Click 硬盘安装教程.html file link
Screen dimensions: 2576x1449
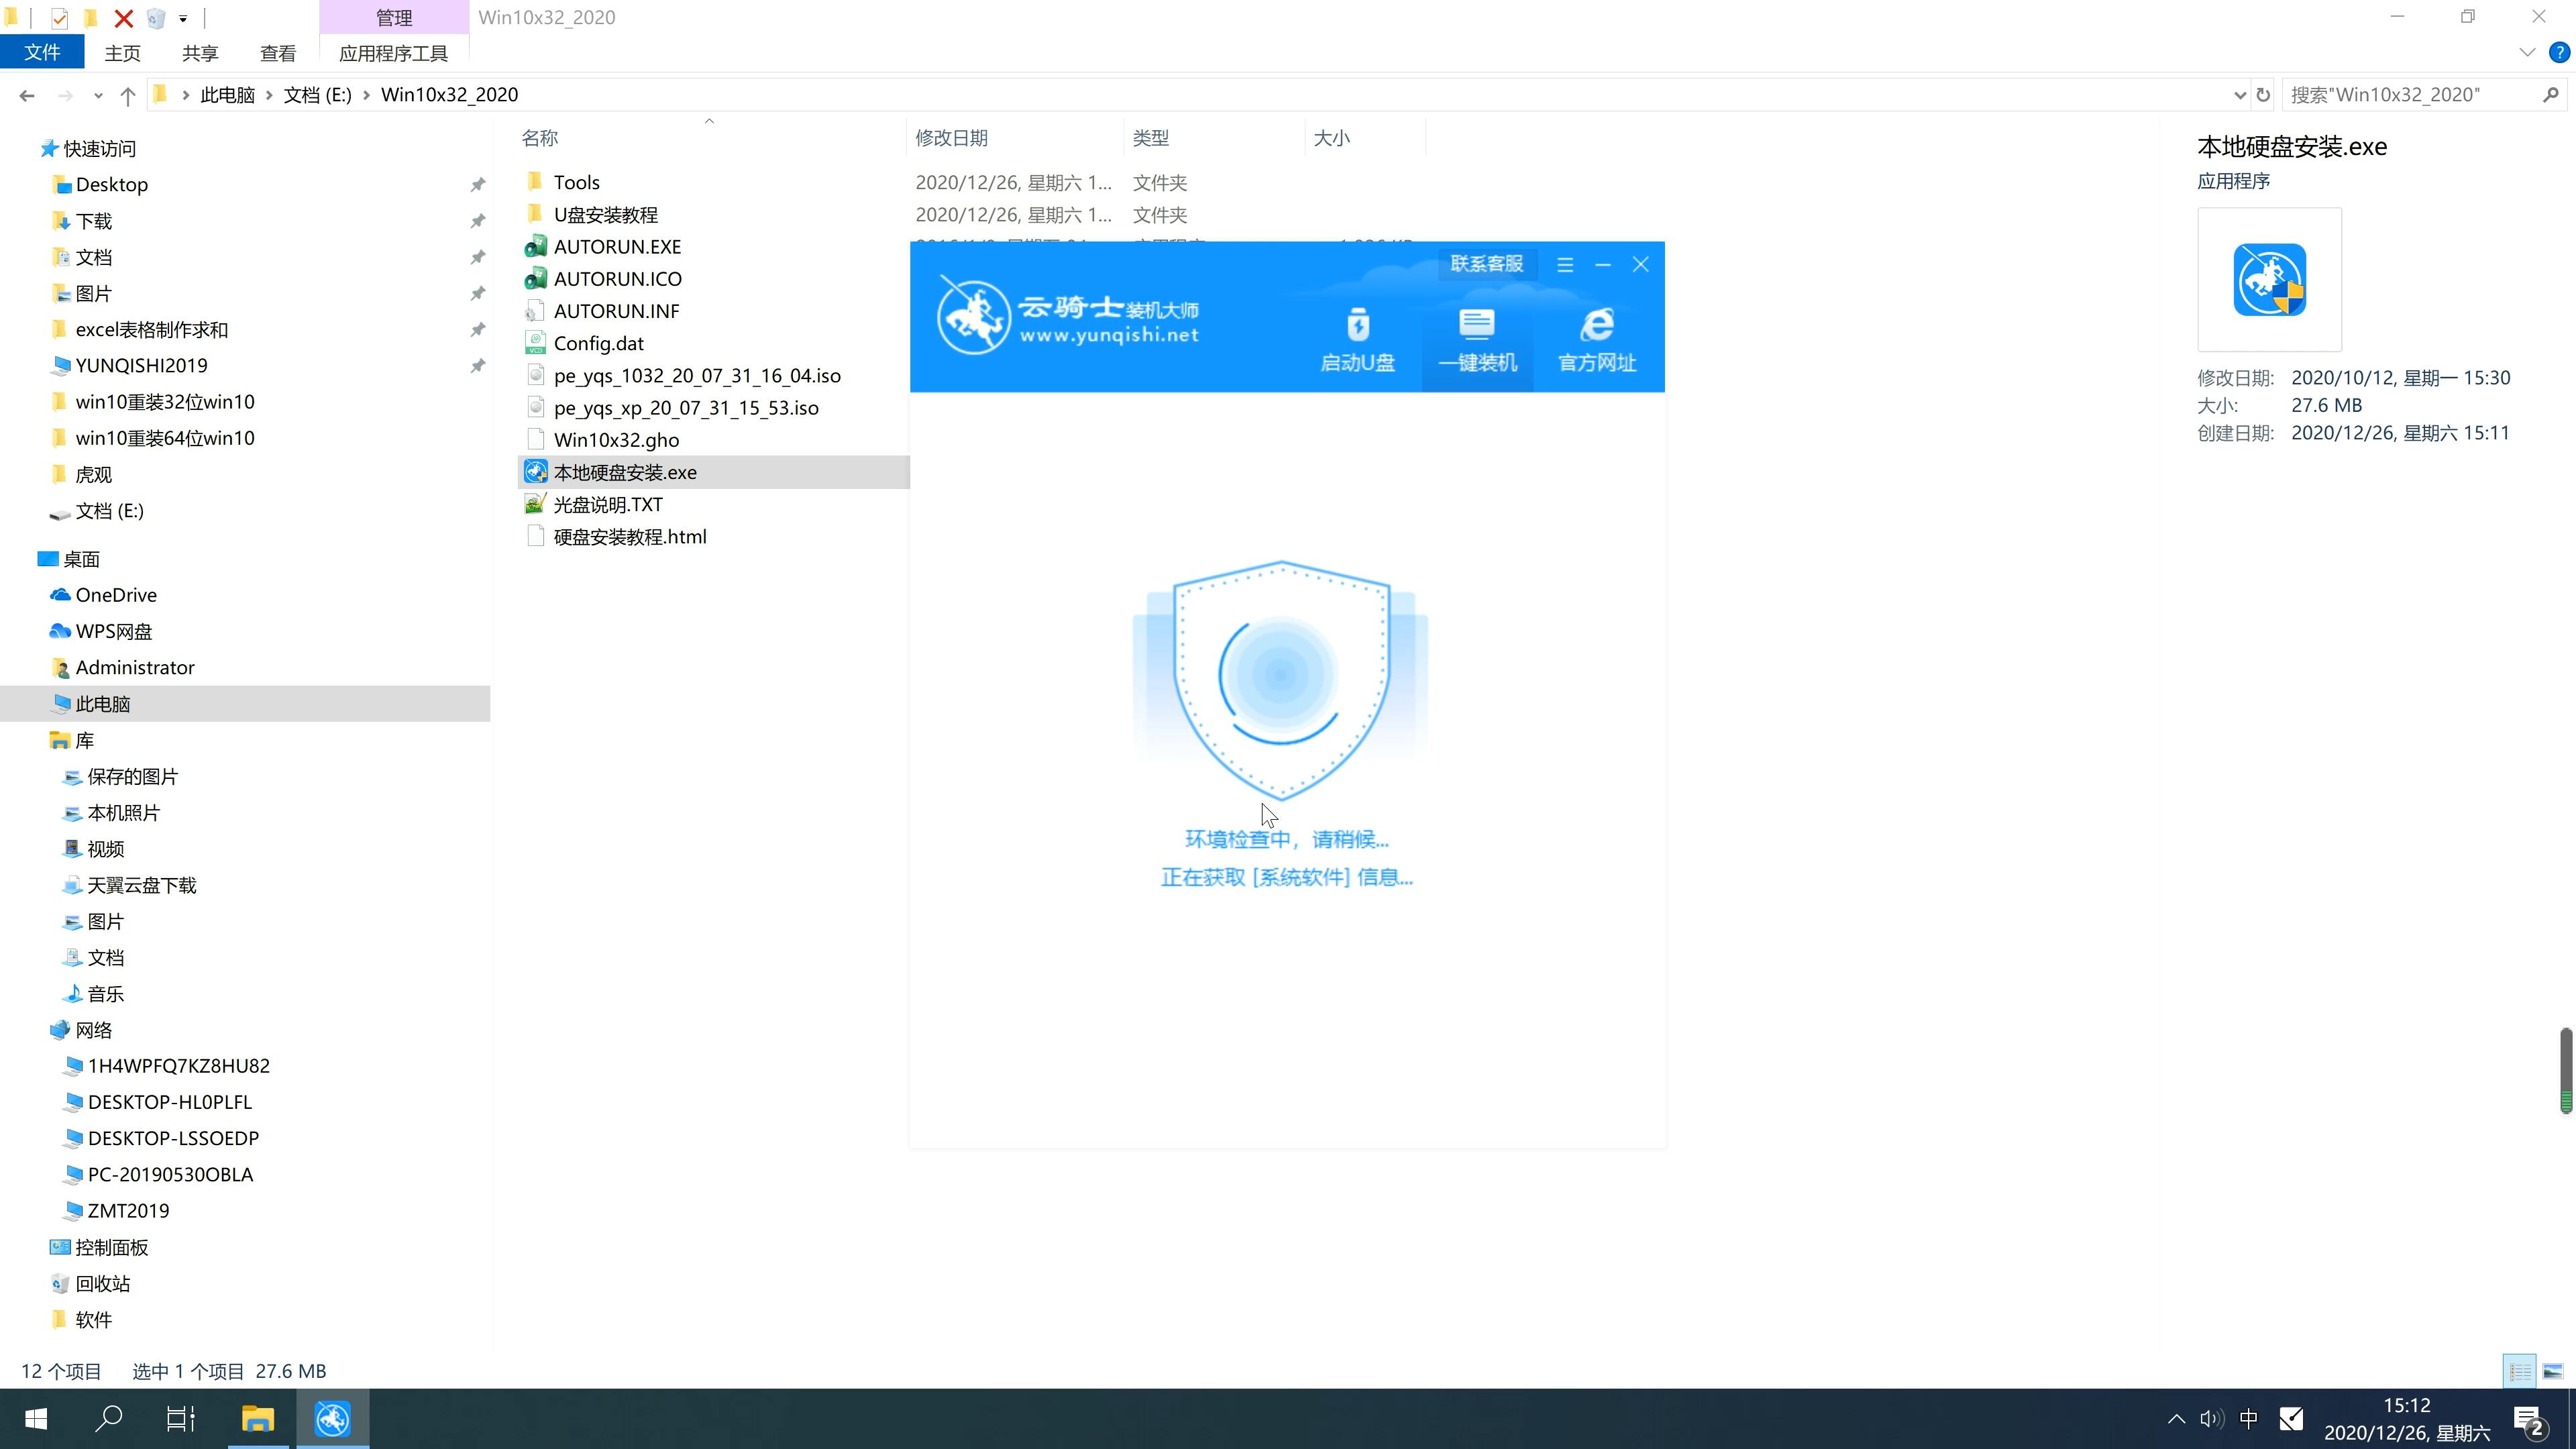click(x=630, y=536)
